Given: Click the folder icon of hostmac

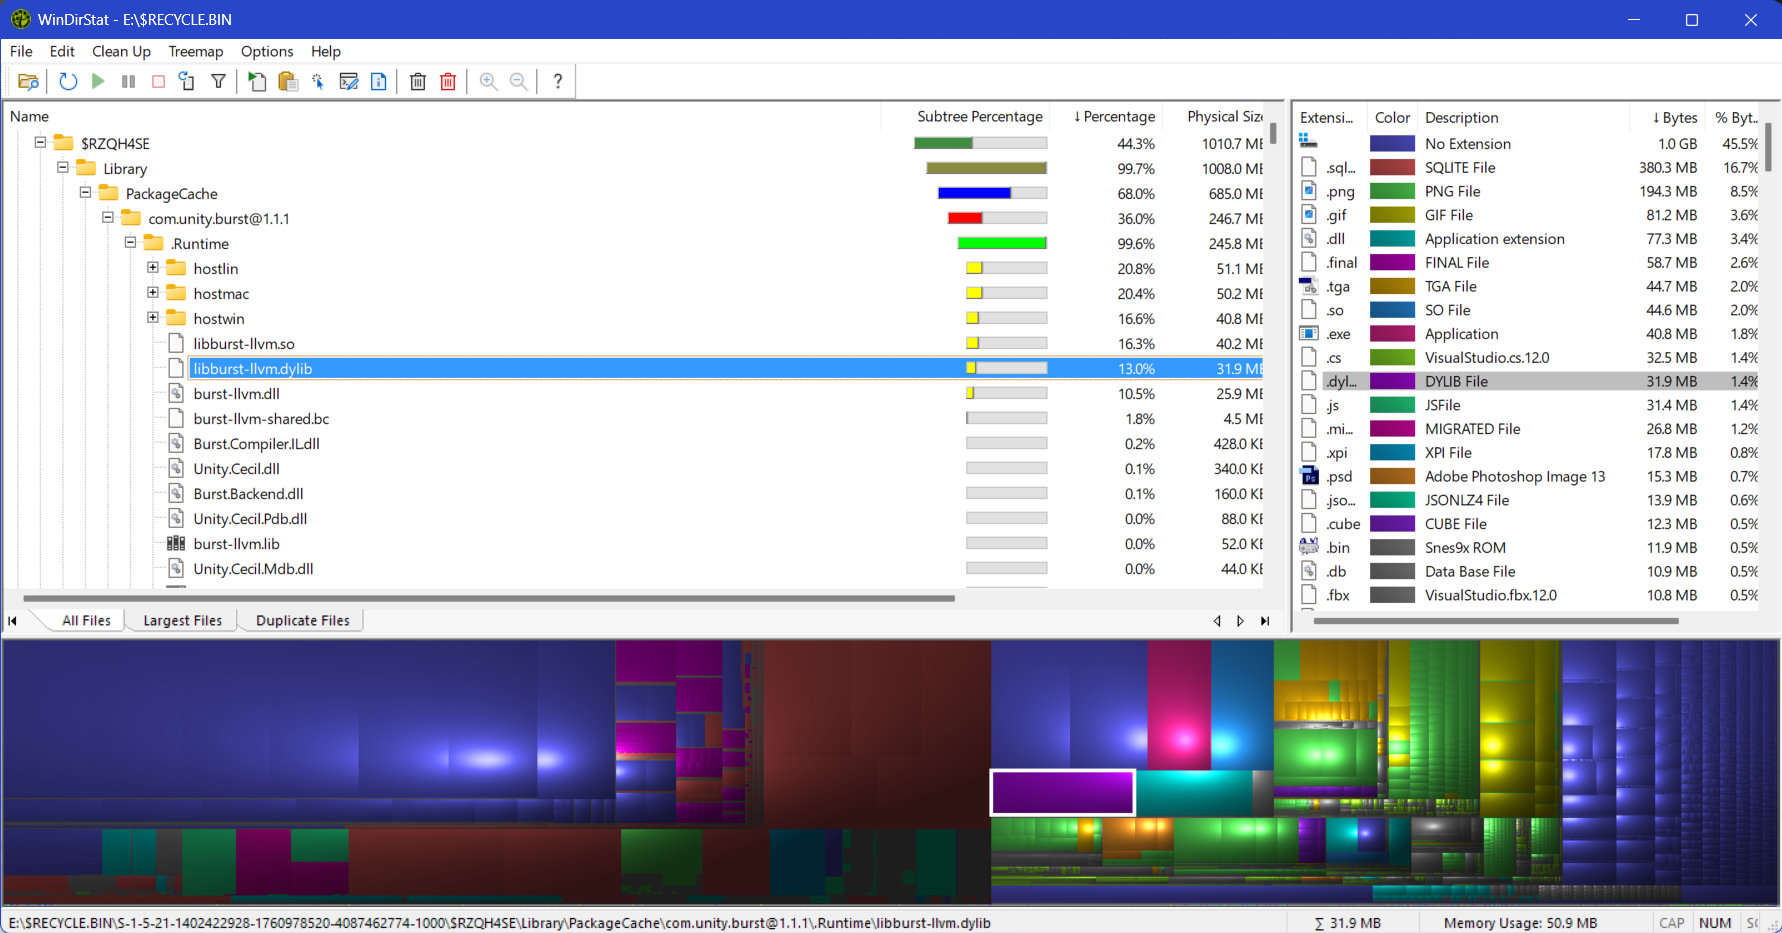Looking at the screenshot, I should [x=176, y=293].
